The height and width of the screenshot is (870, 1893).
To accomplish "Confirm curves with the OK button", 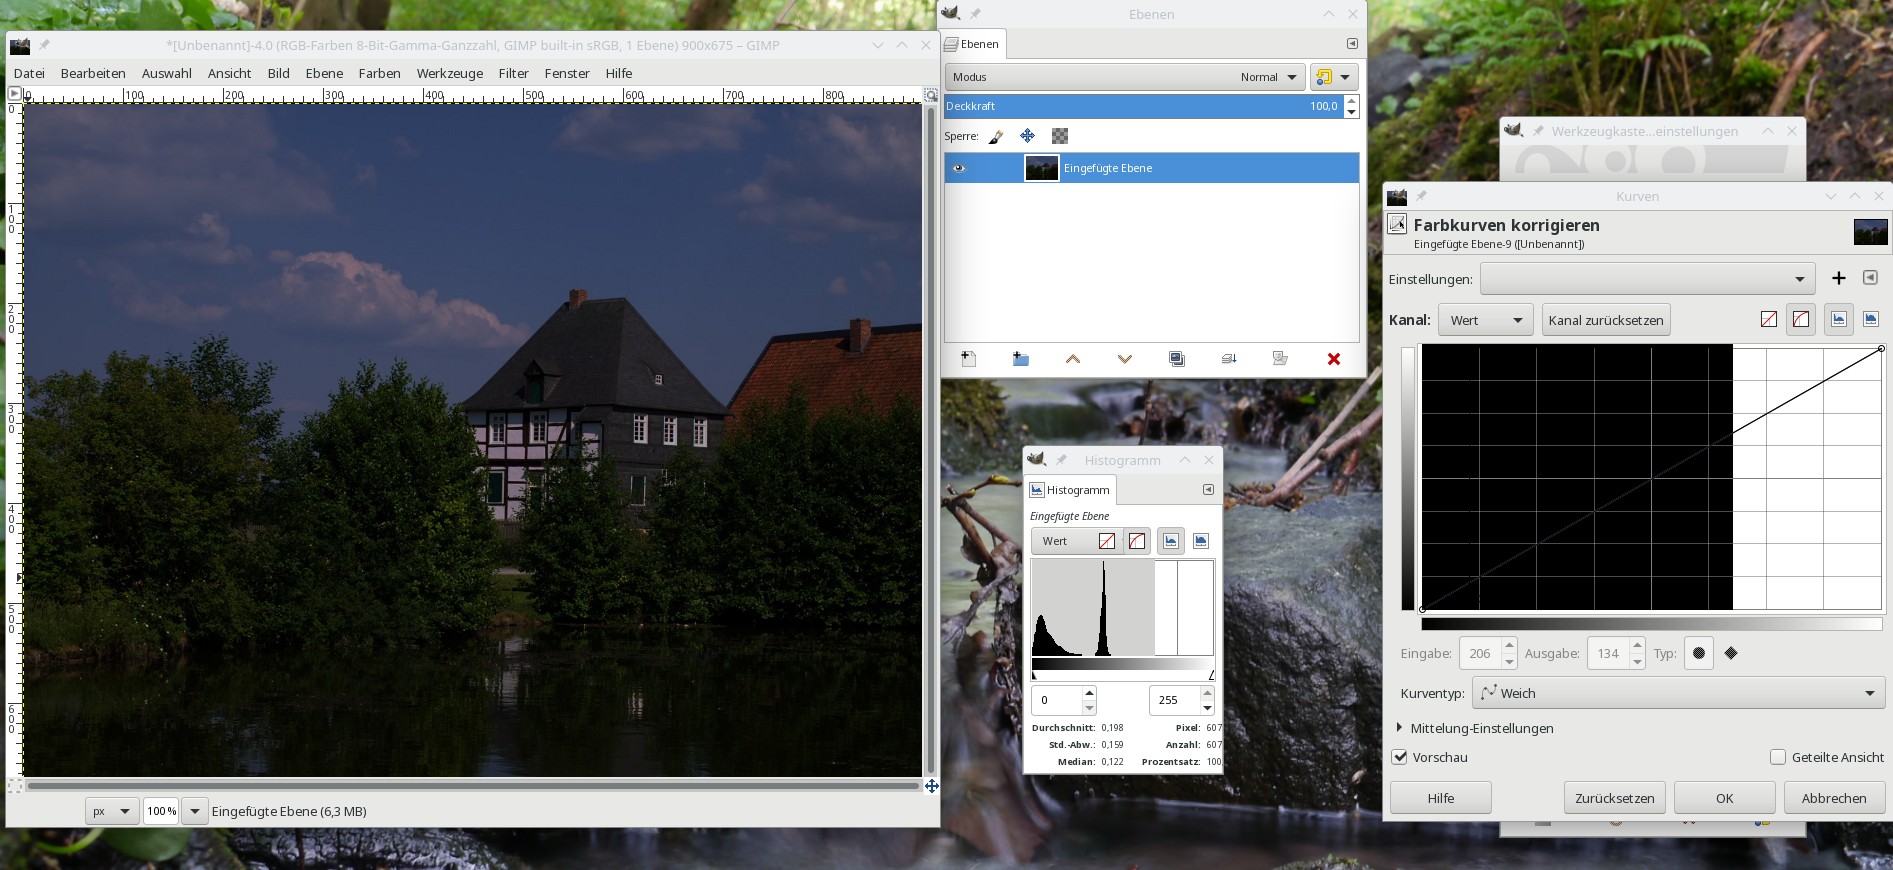I will (1724, 798).
